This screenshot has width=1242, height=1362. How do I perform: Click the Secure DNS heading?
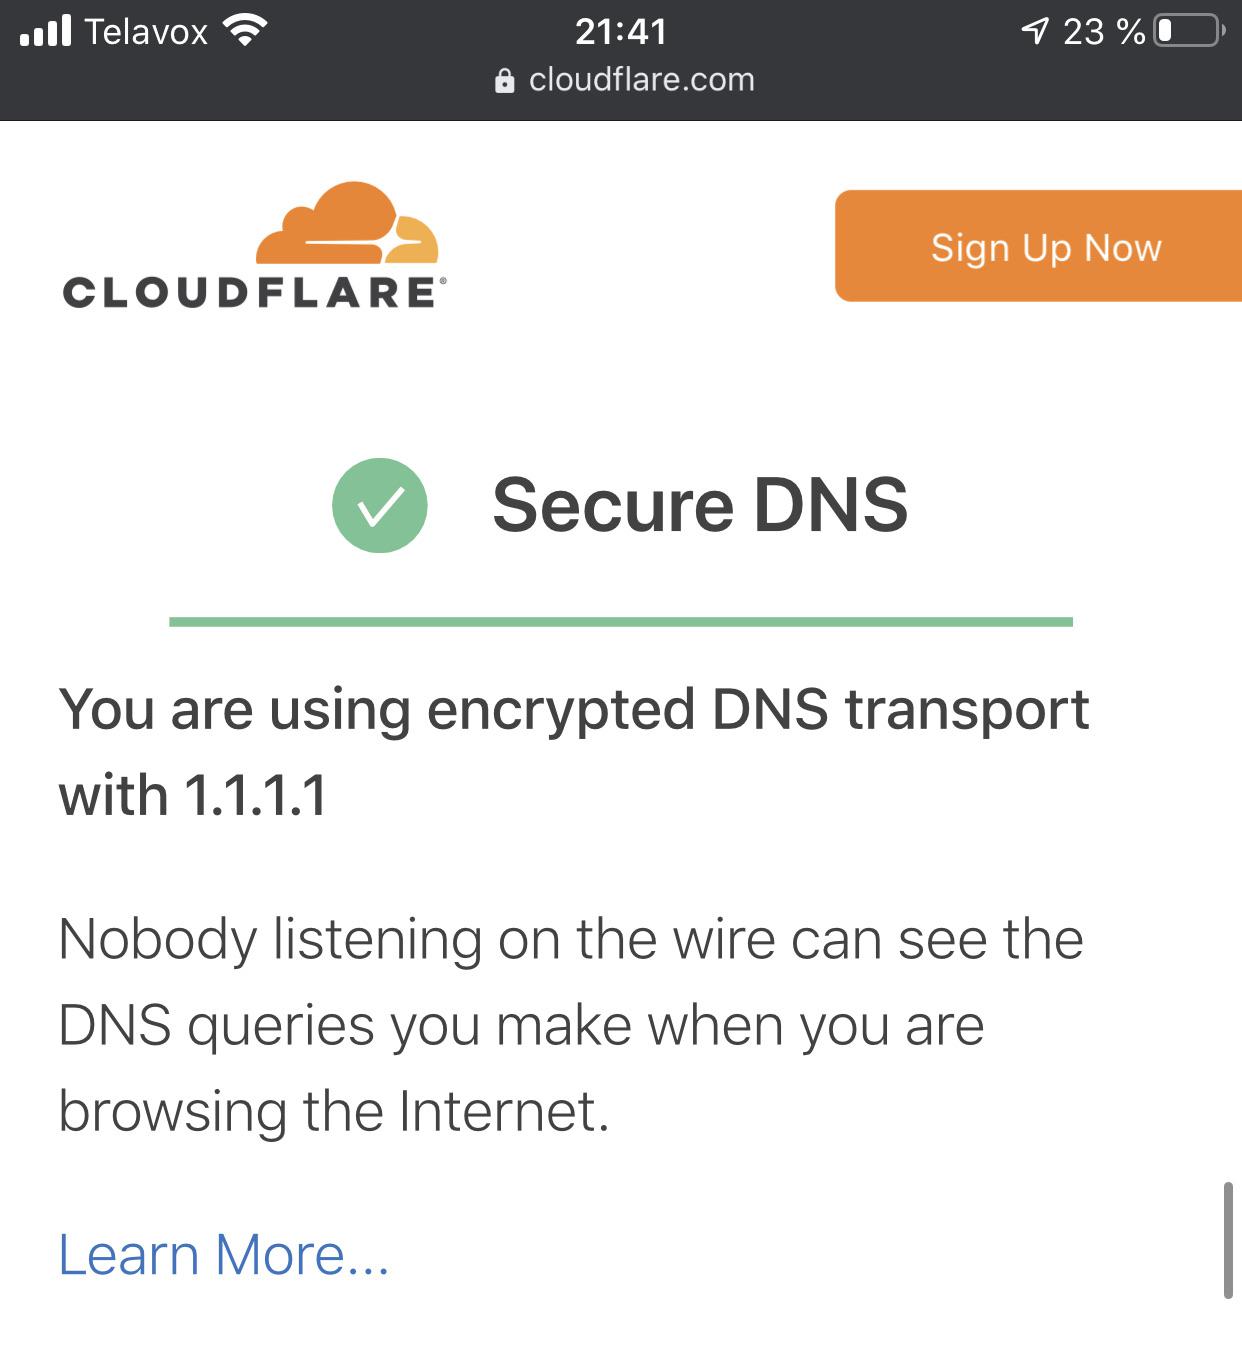click(700, 505)
